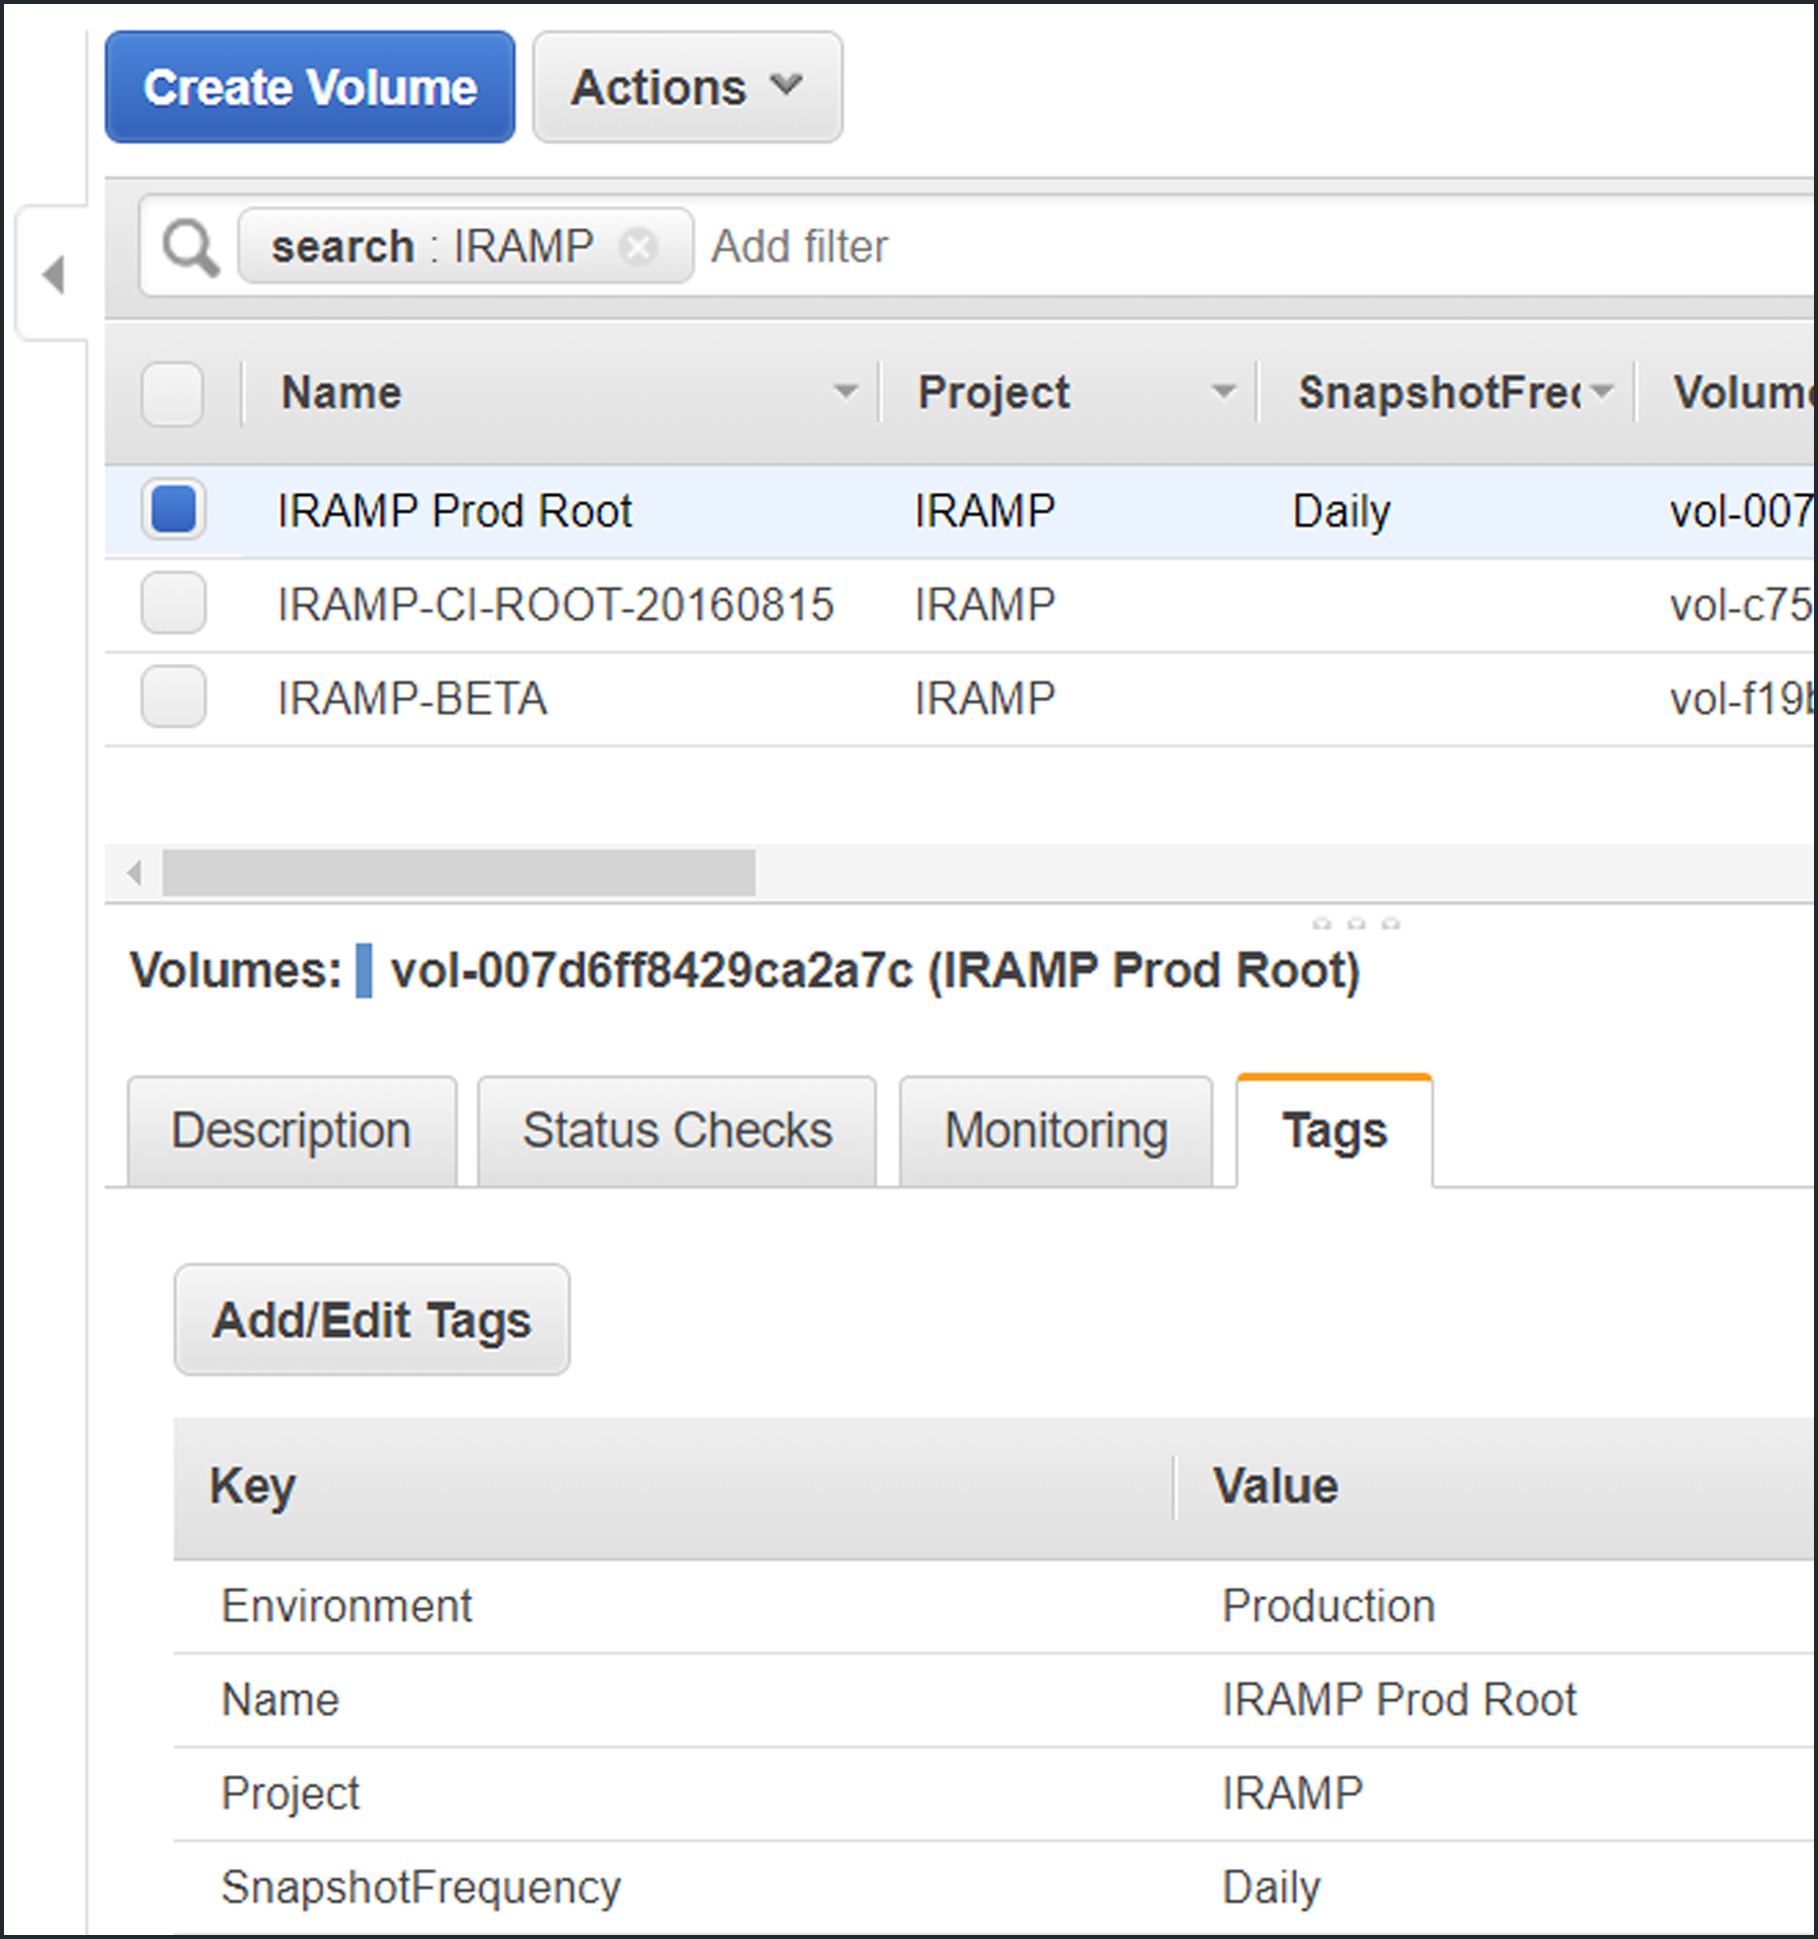Expand the Name column sort arrow
This screenshot has height=1939, width=1818.
(846, 392)
